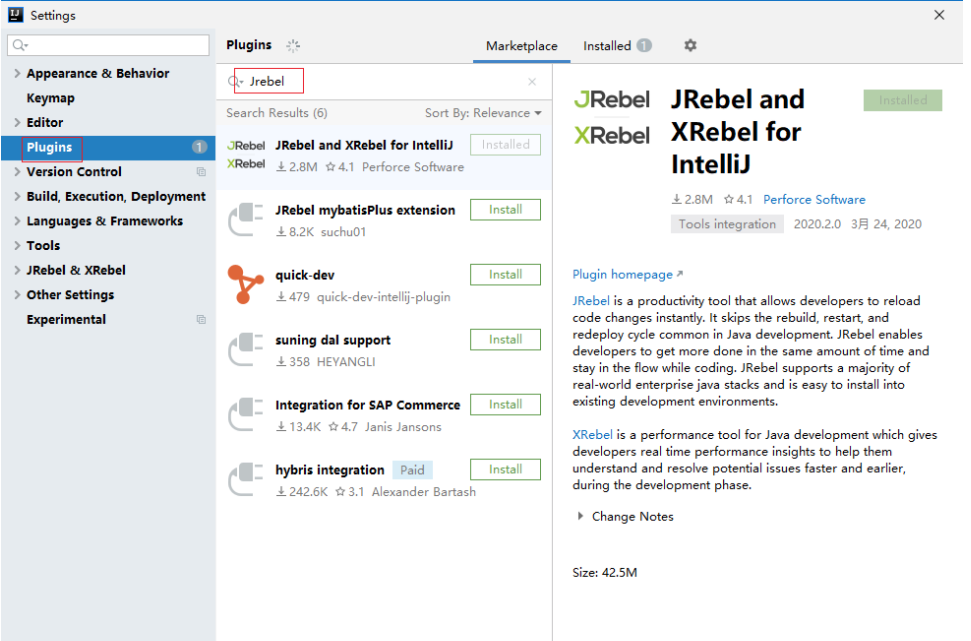
Task: Install Integration for SAP Commerce
Action: point(505,405)
